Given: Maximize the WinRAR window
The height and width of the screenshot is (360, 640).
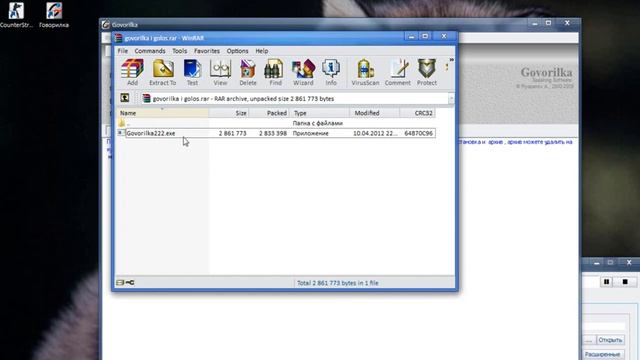Looking at the screenshot, I should click(425, 36).
